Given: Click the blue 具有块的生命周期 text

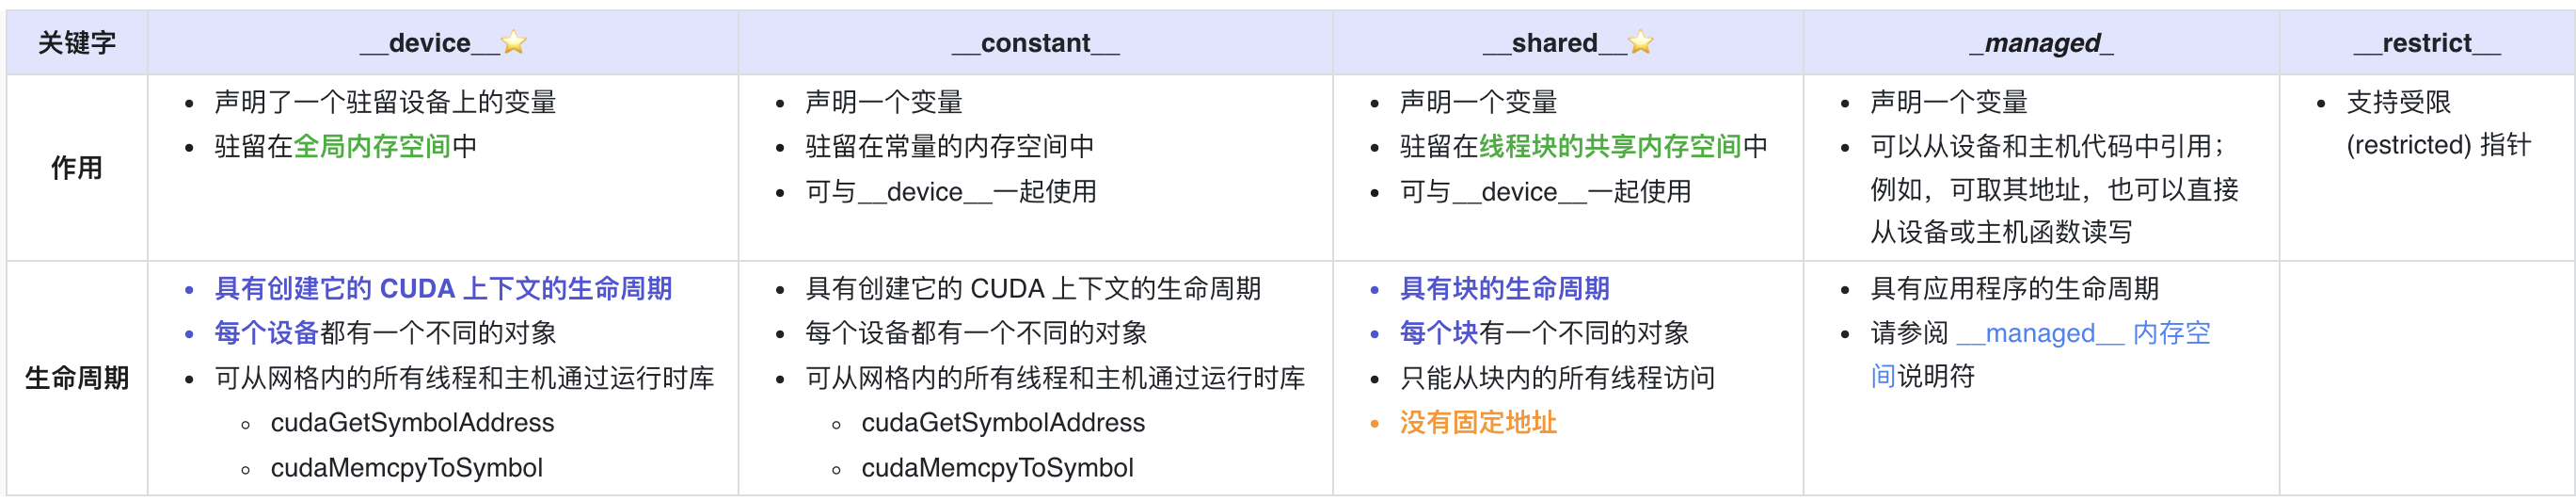Looking at the screenshot, I should [x=1504, y=289].
